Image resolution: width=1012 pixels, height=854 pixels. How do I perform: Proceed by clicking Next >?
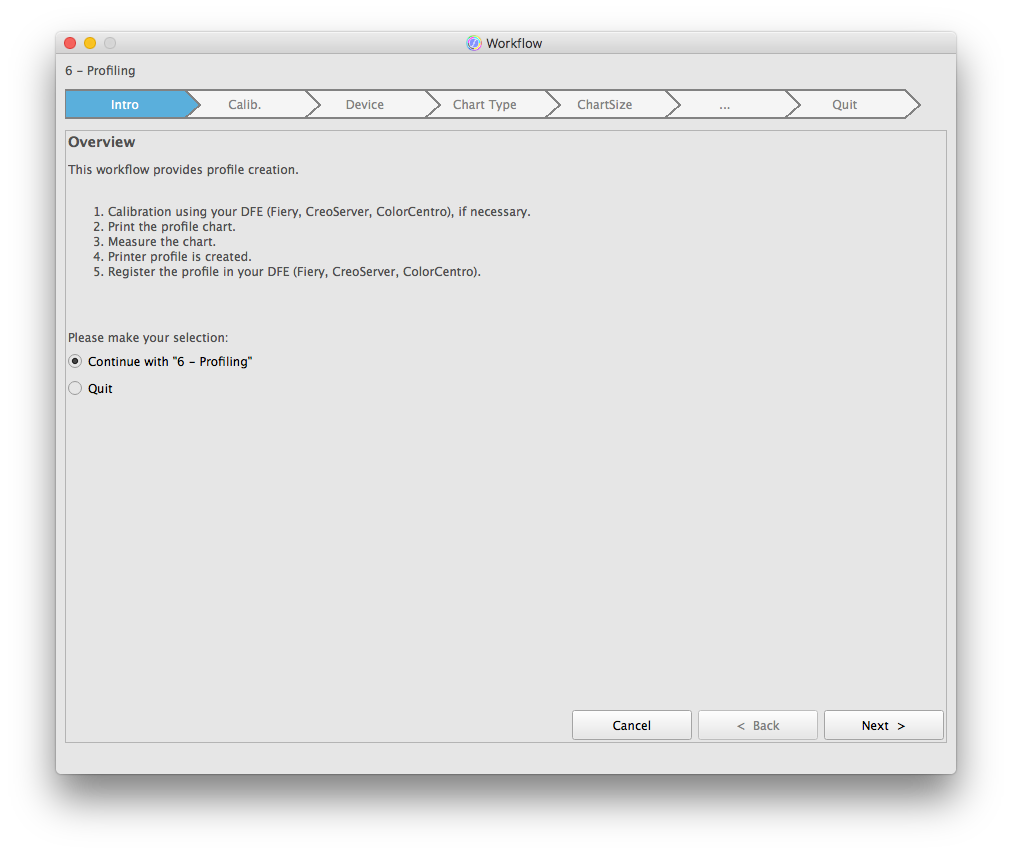click(883, 725)
